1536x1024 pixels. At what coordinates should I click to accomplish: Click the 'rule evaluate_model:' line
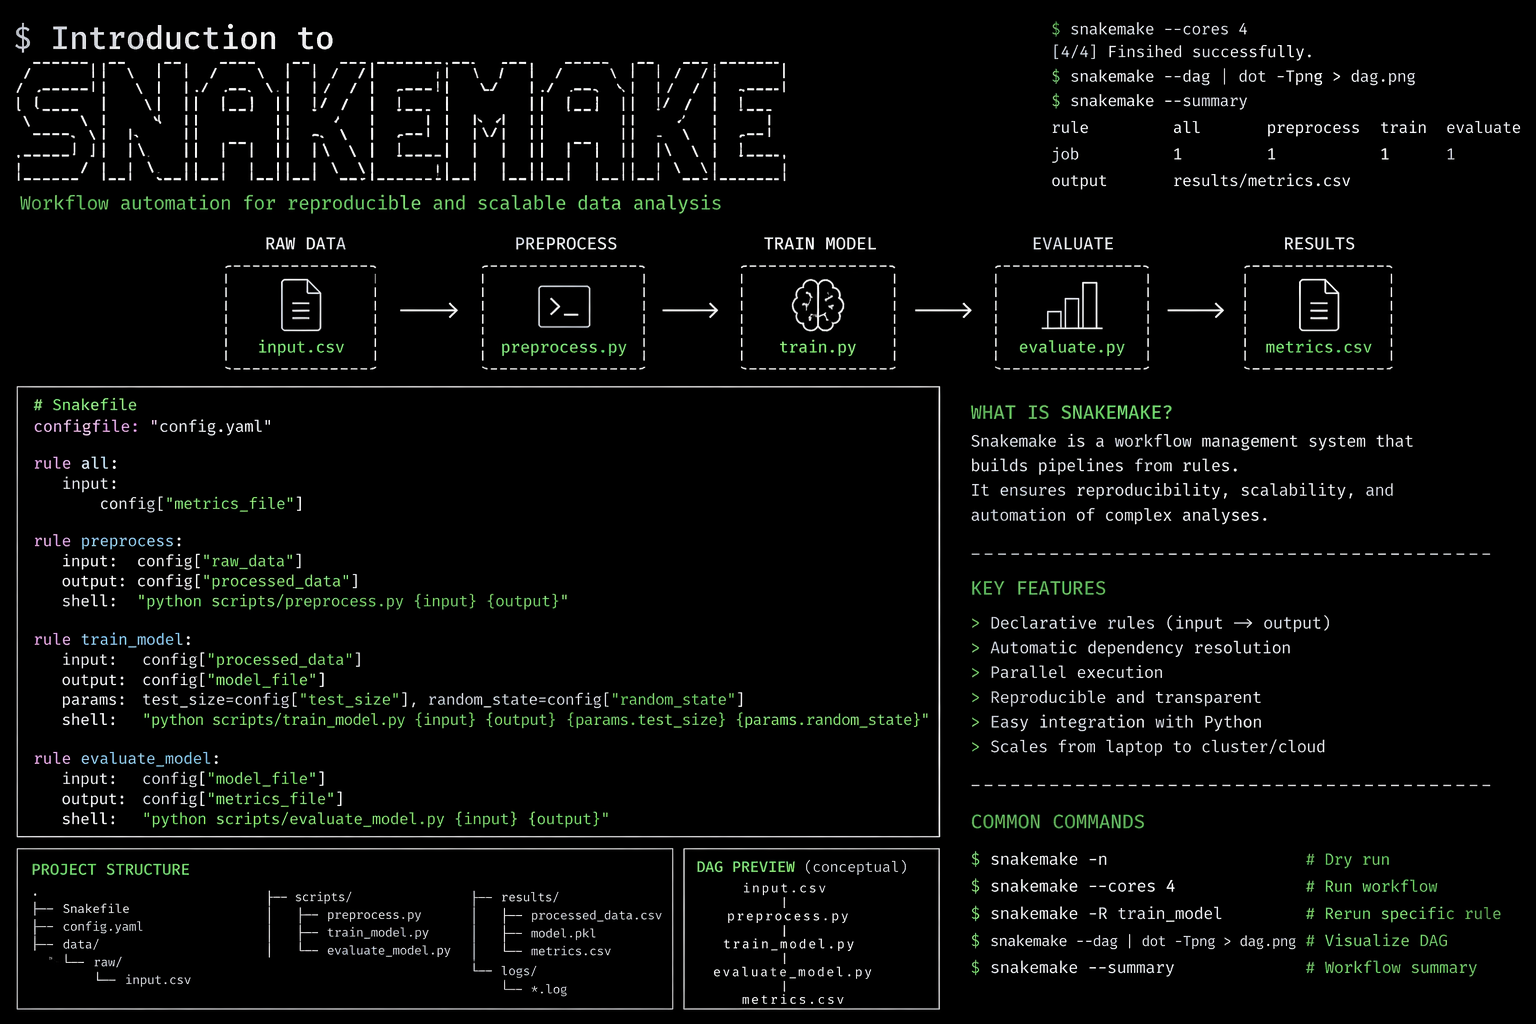click(x=127, y=759)
